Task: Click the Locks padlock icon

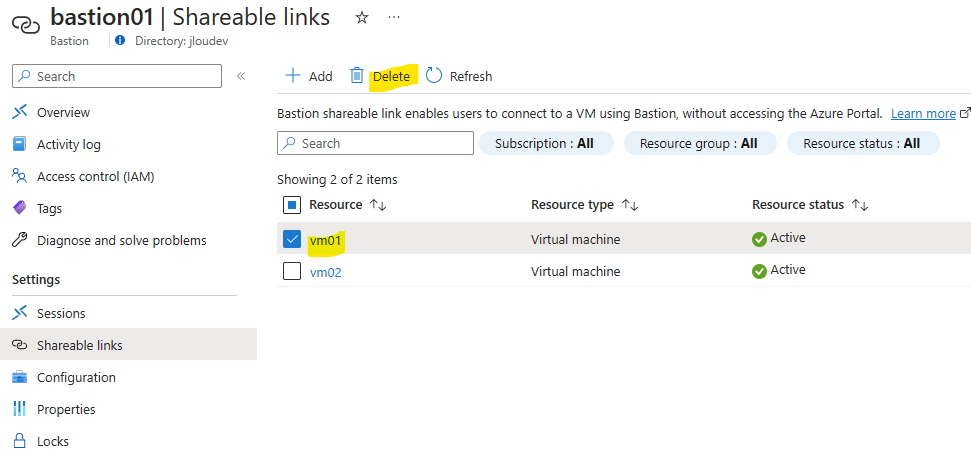Action: click(x=20, y=441)
